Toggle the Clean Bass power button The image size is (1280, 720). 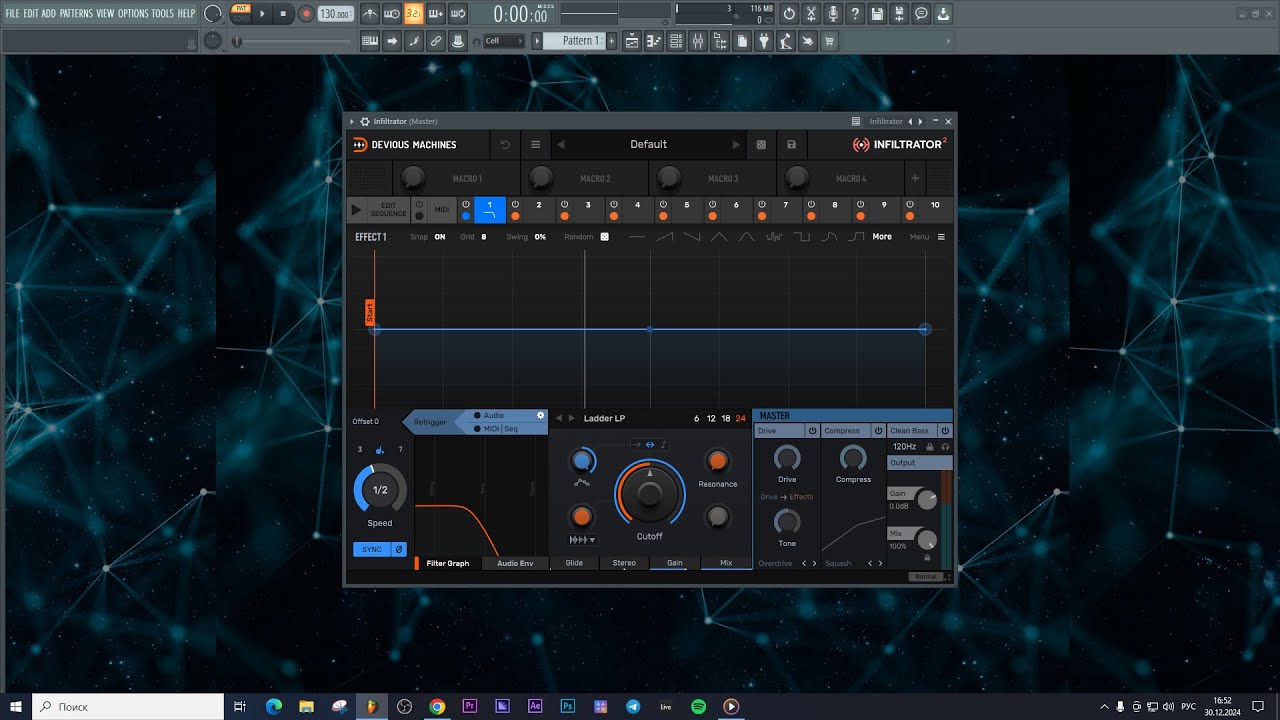click(946, 431)
